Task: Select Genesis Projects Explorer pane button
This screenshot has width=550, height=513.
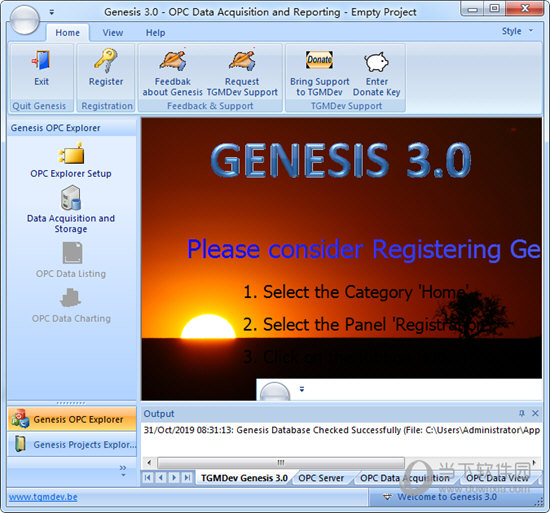Action: tap(72, 444)
